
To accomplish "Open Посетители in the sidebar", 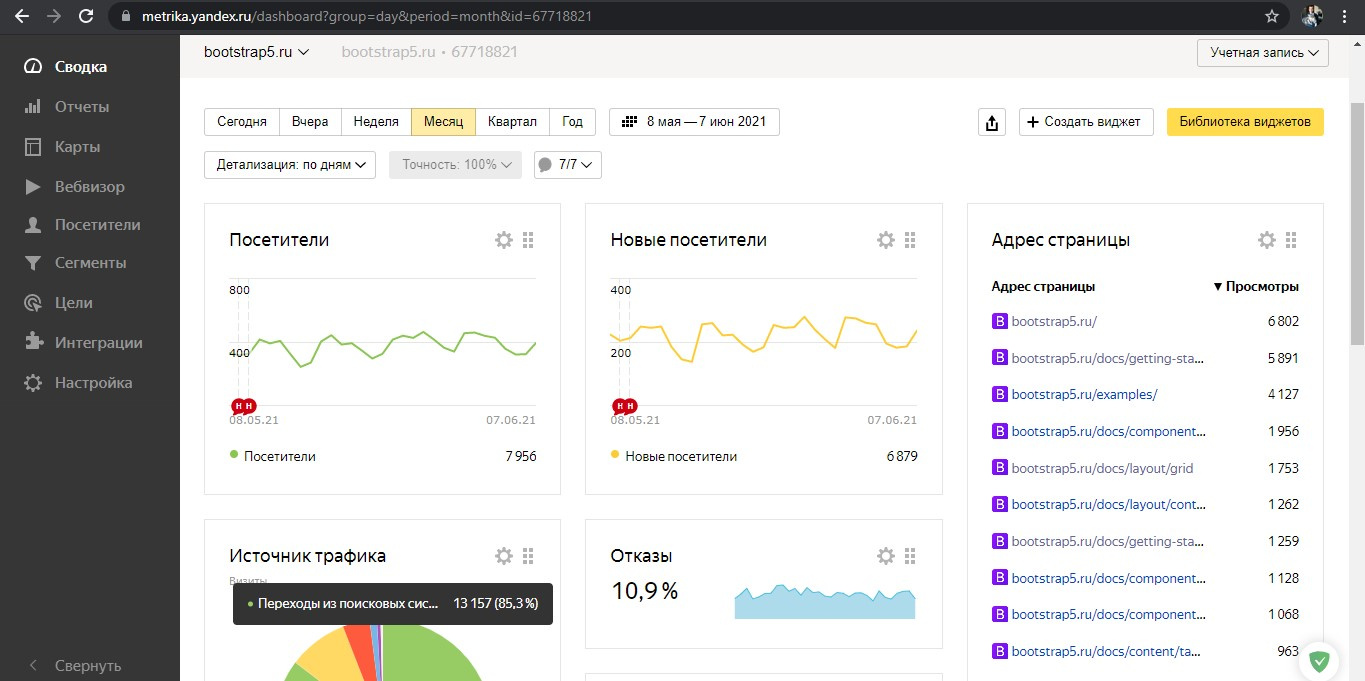I will [x=98, y=225].
